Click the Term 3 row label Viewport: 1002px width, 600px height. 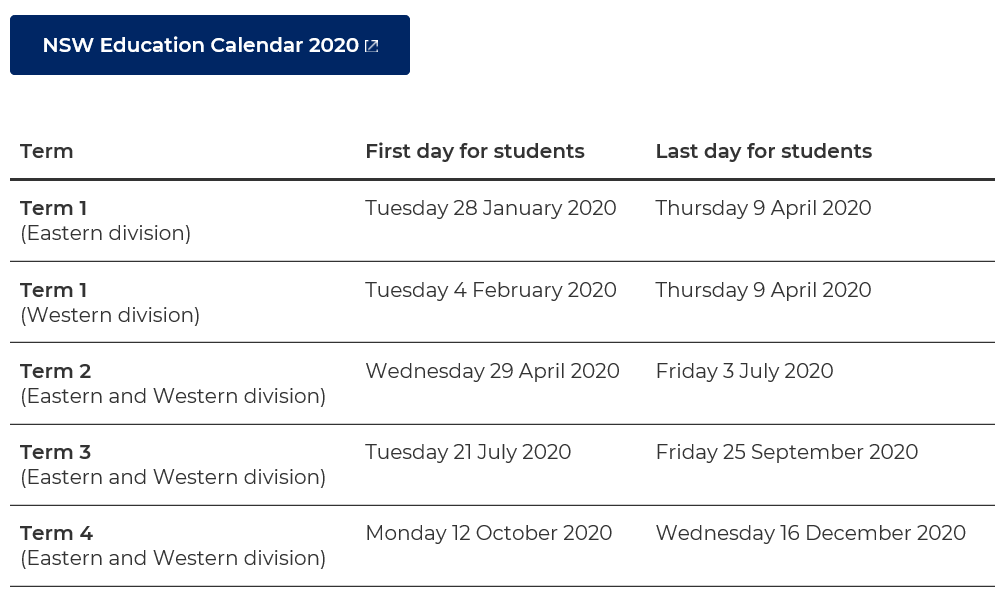tap(173, 465)
